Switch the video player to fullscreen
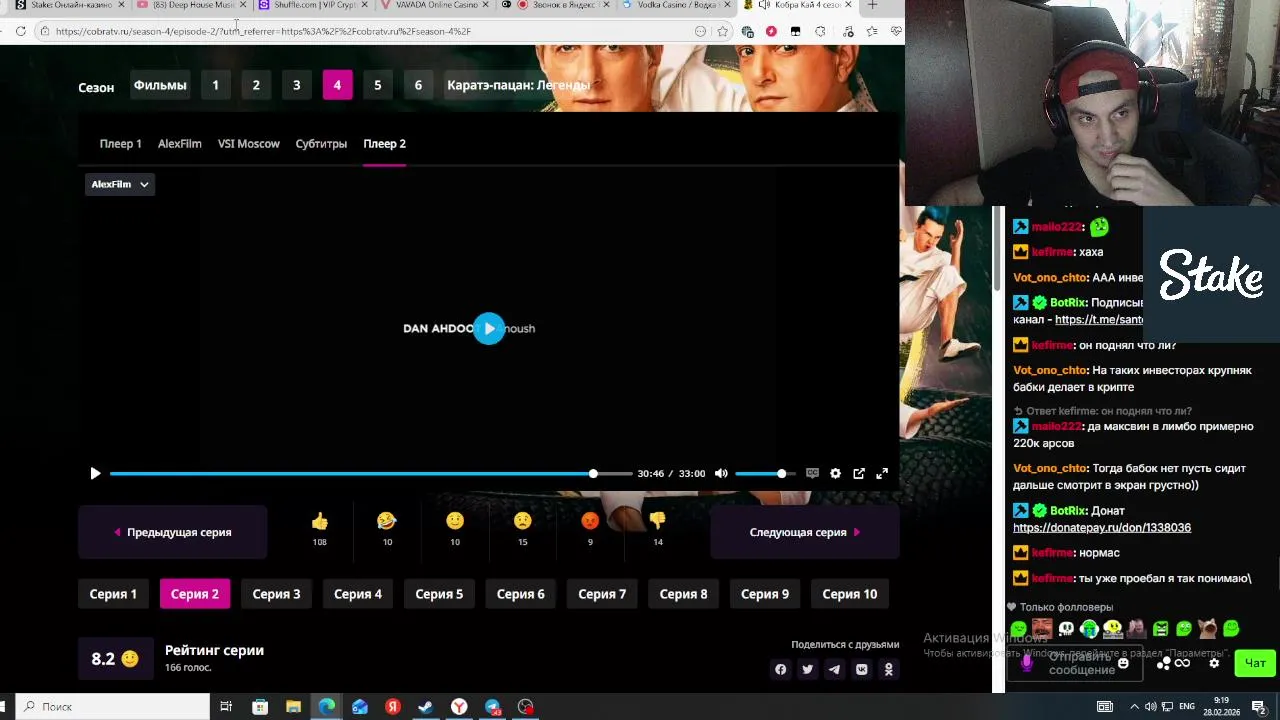This screenshot has width=1280, height=720. pyautogui.click(x=882, y=473)
